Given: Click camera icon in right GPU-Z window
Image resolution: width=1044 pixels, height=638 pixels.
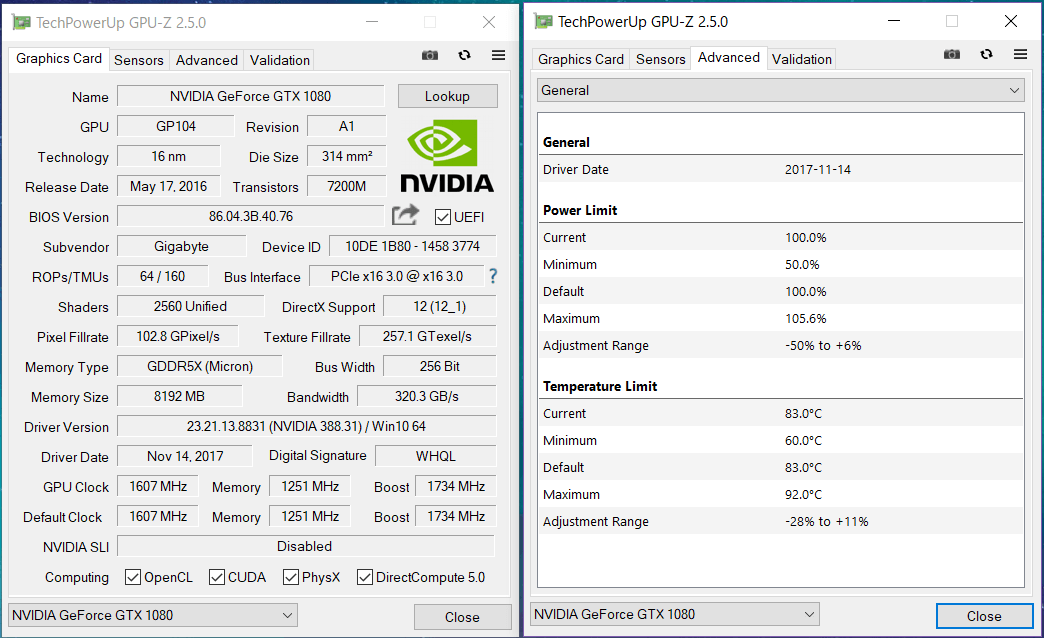Looking at the screenshot, I should click(x=952, y=54).
